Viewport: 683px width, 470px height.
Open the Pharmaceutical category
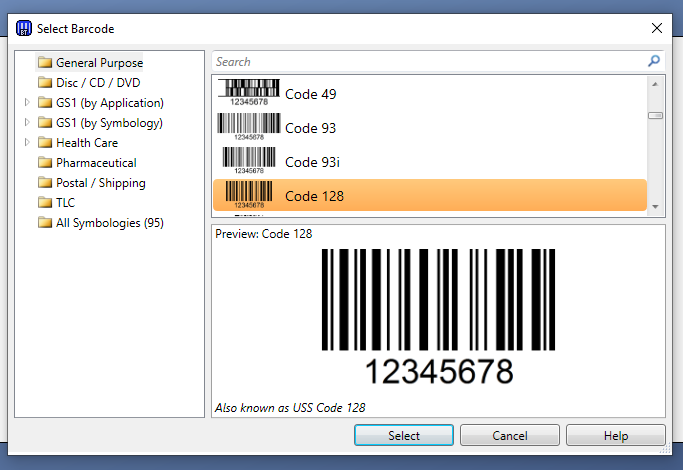[96, 163]
